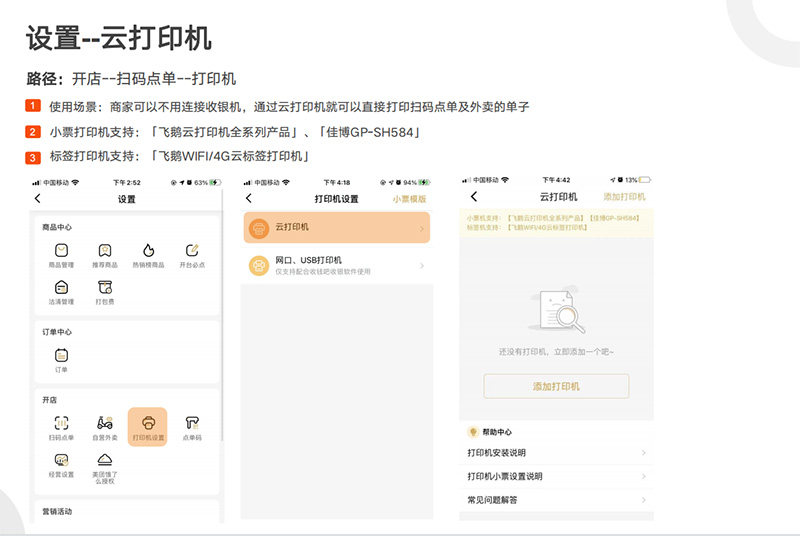Open 推荐商品 icon
Screen dimensions: 800x536
tap(105, 250)
